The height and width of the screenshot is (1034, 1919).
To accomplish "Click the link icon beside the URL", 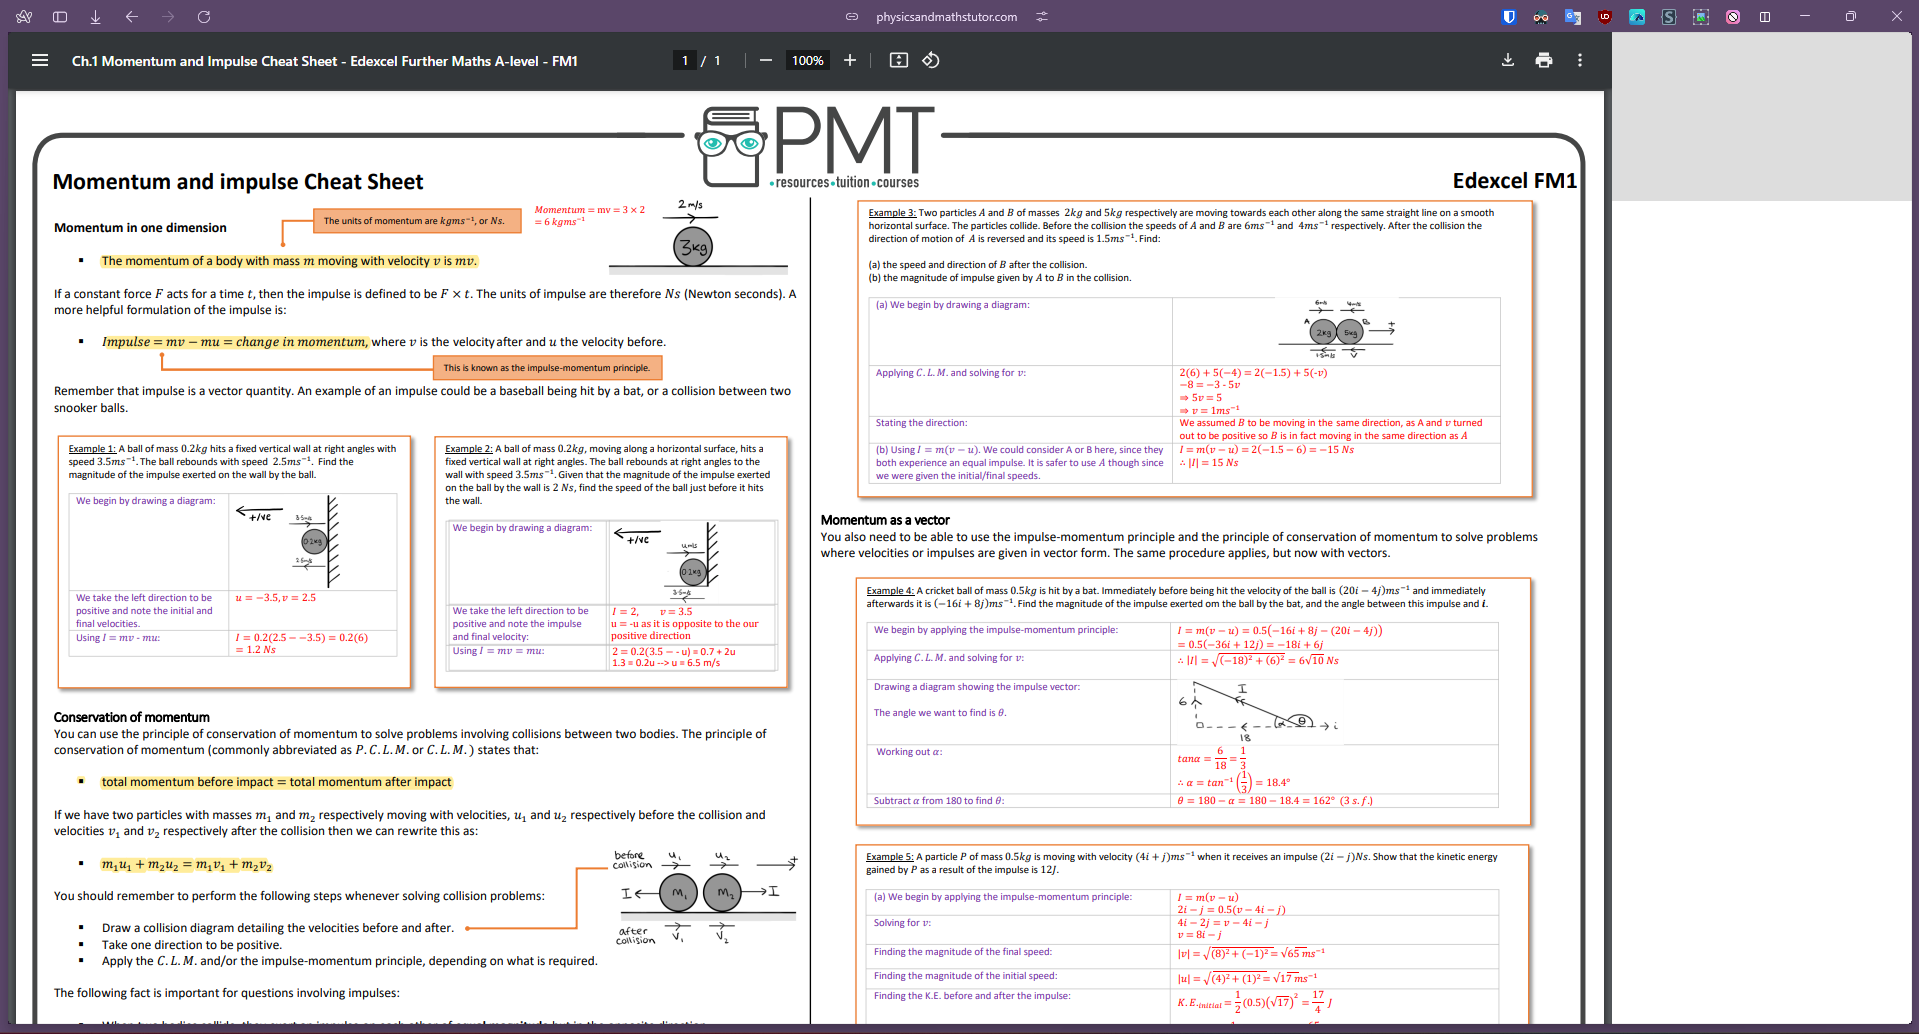I will (x=852, y=17).
